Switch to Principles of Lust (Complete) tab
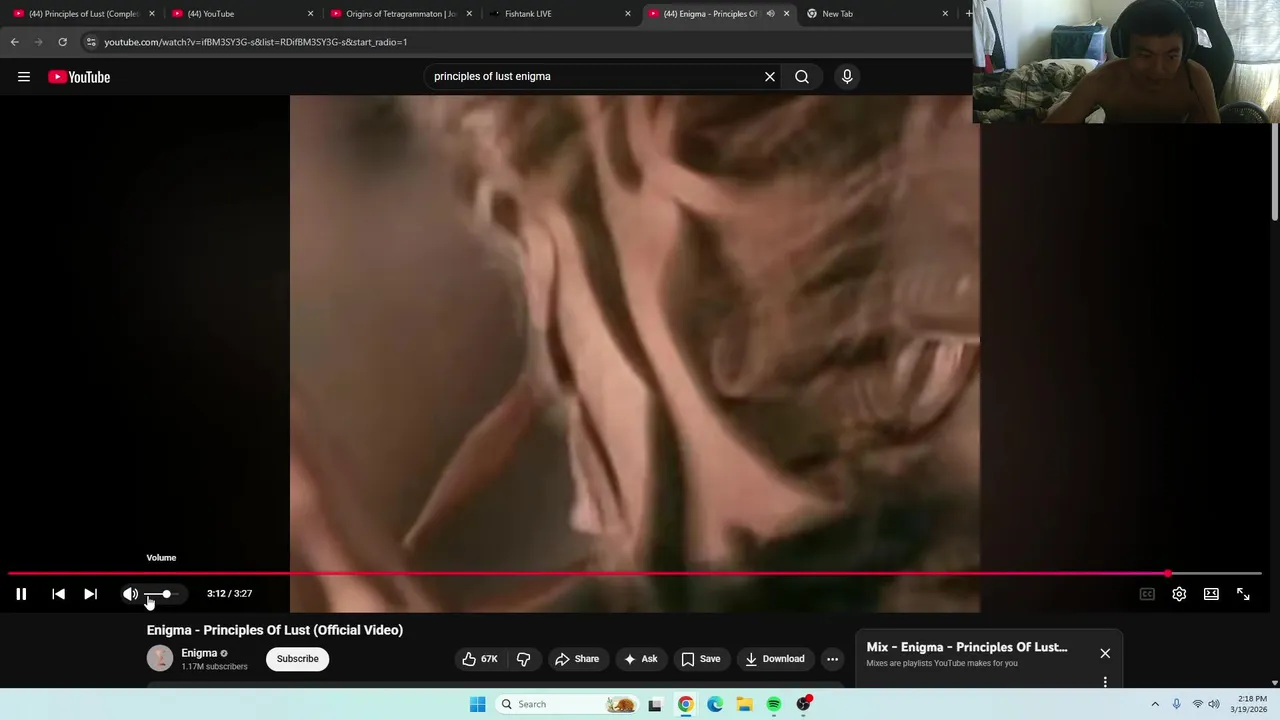Image resolution: width=1280 pixels, height=720 pixels. pos(82,14)
